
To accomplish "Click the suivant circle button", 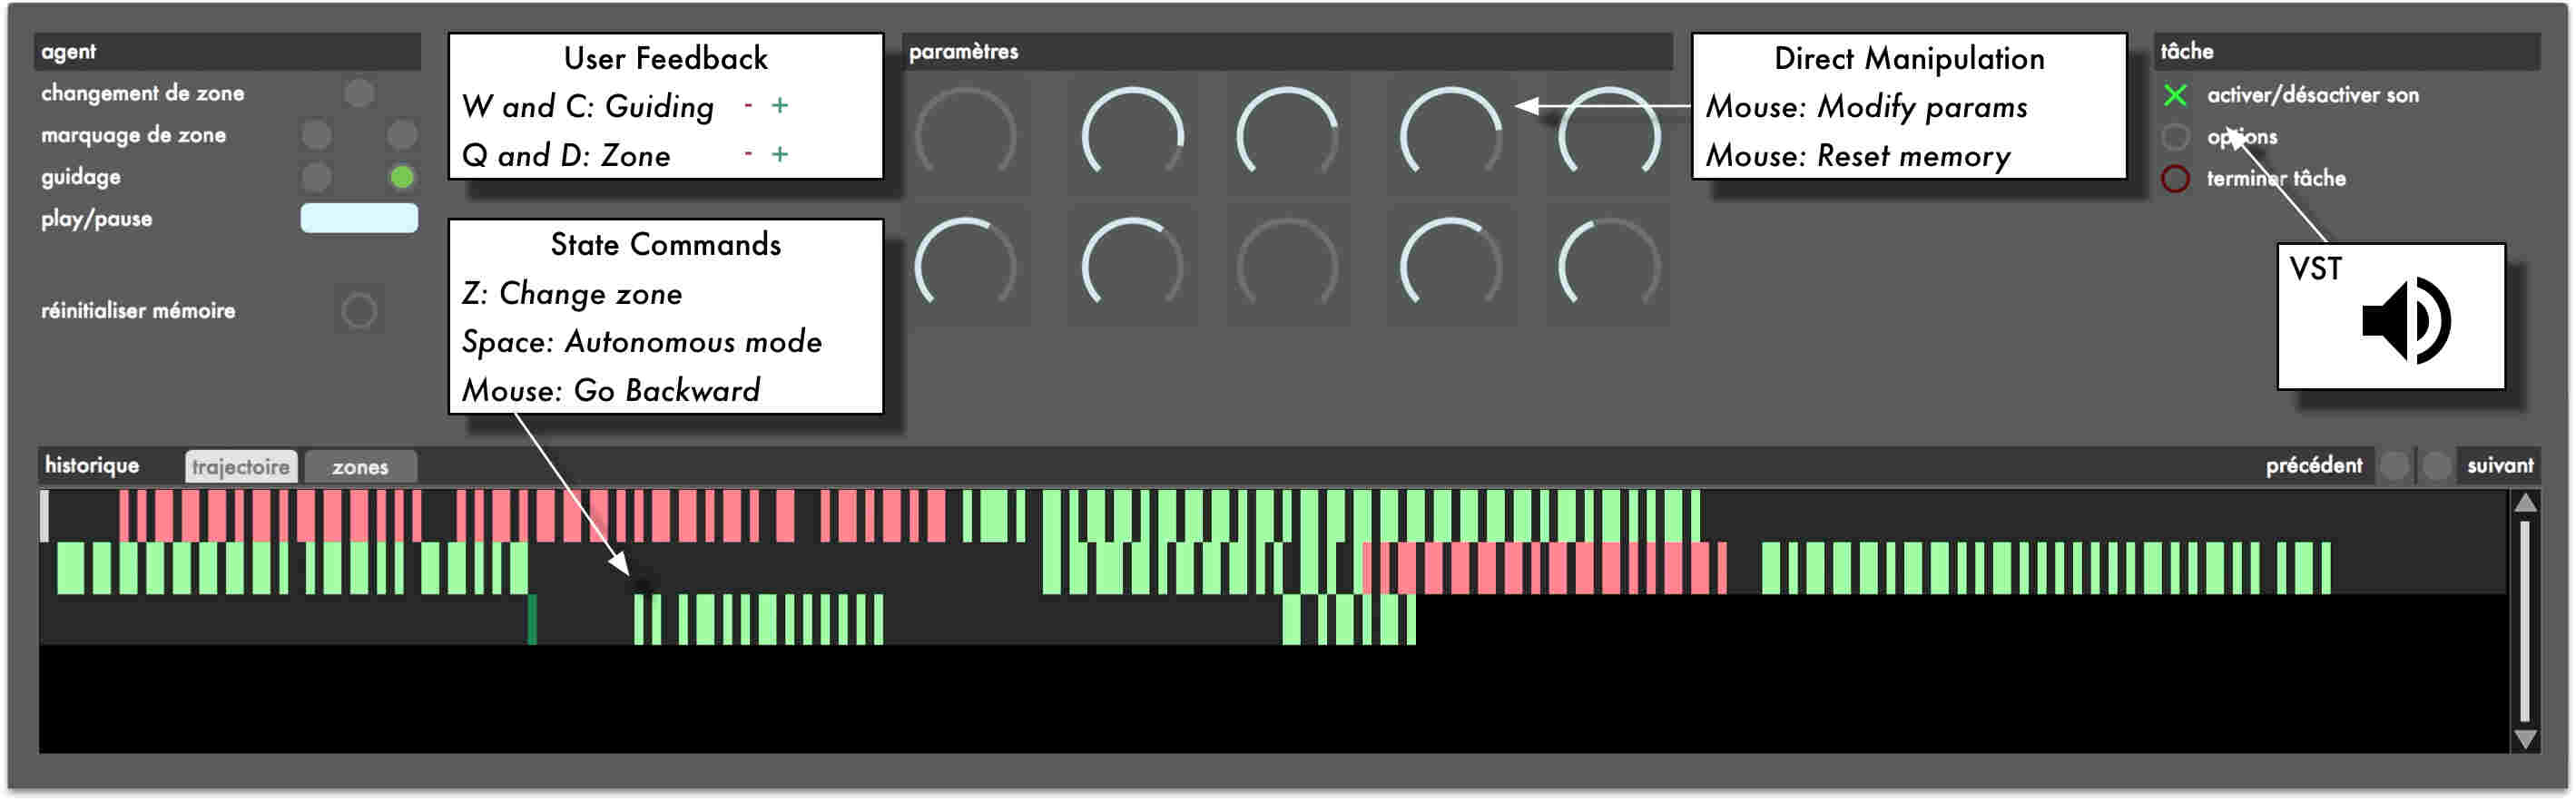I will click(x=2437, y=466).
